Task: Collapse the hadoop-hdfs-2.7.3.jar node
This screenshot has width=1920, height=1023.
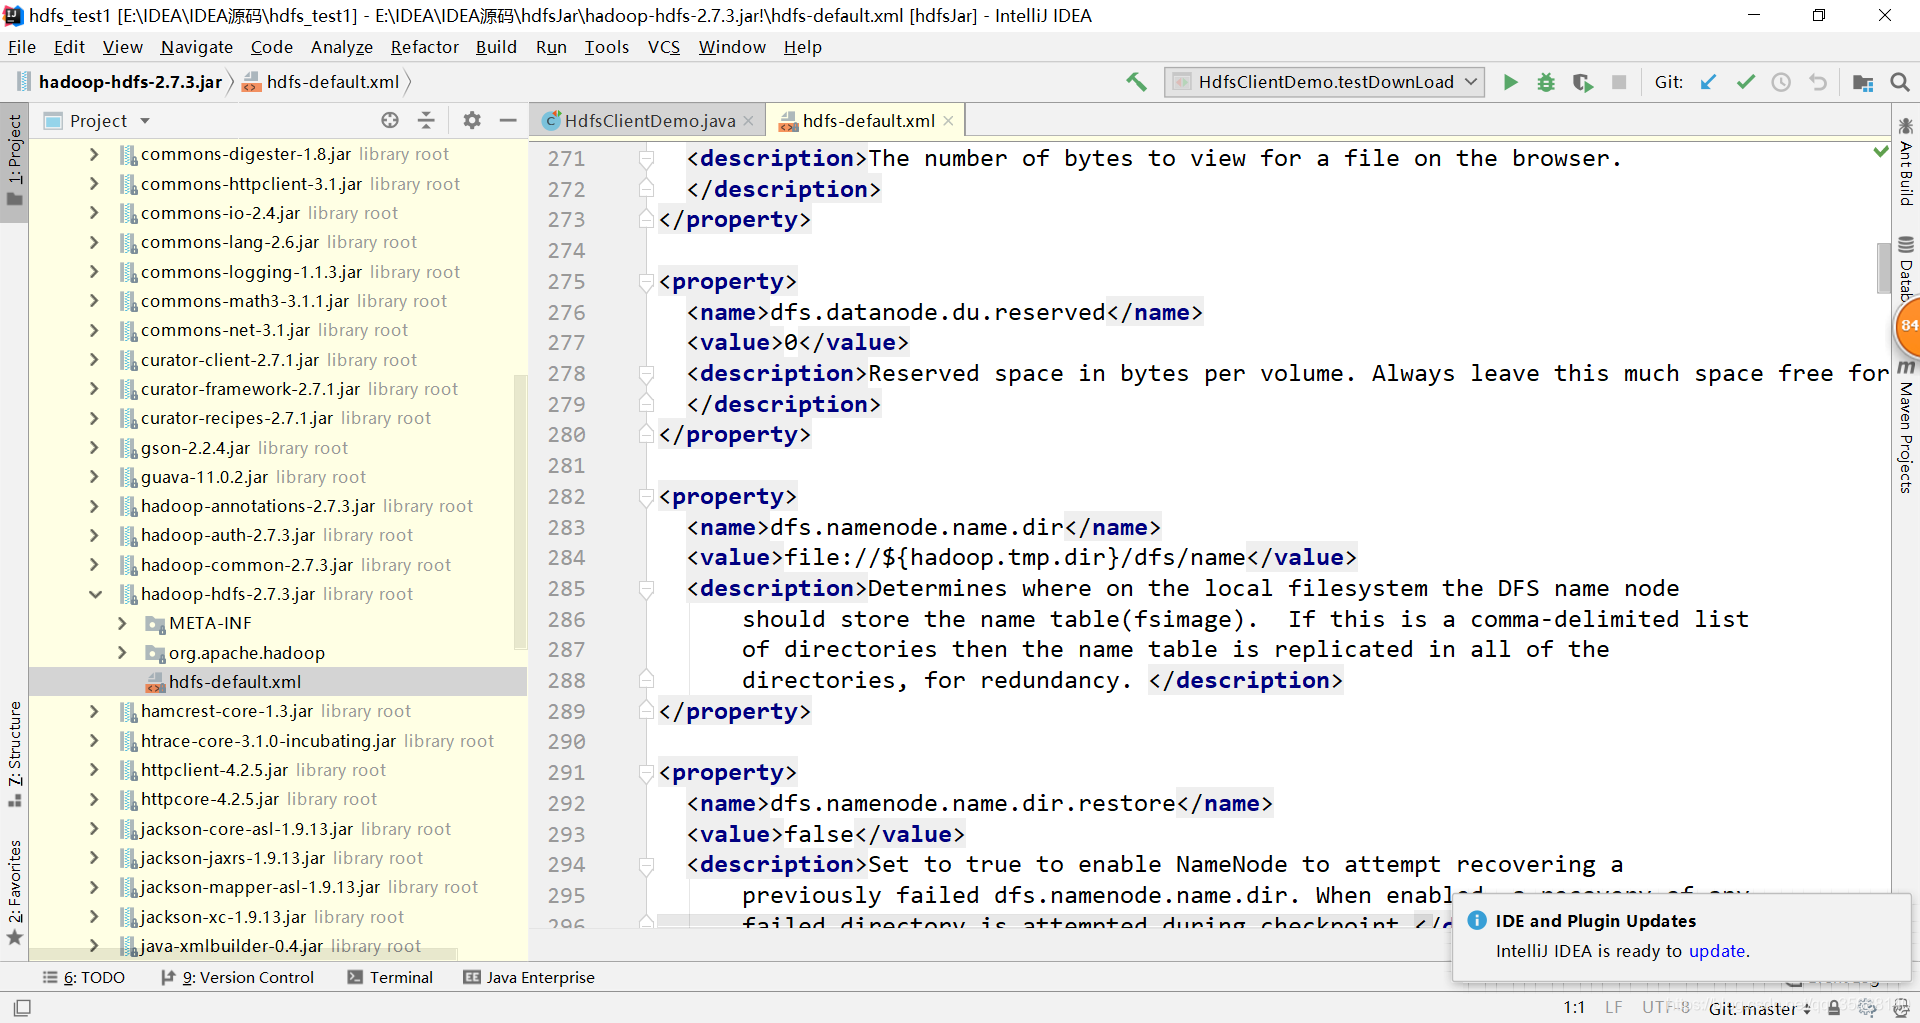Action: tap(95, 594)
